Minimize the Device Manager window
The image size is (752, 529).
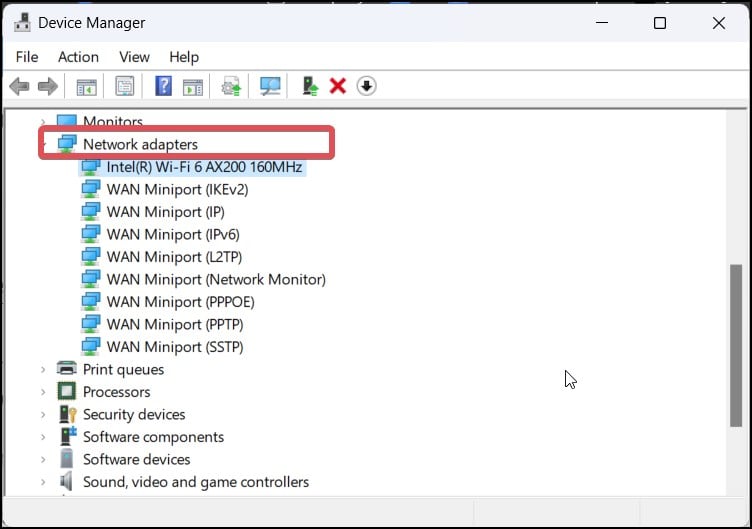602,23
